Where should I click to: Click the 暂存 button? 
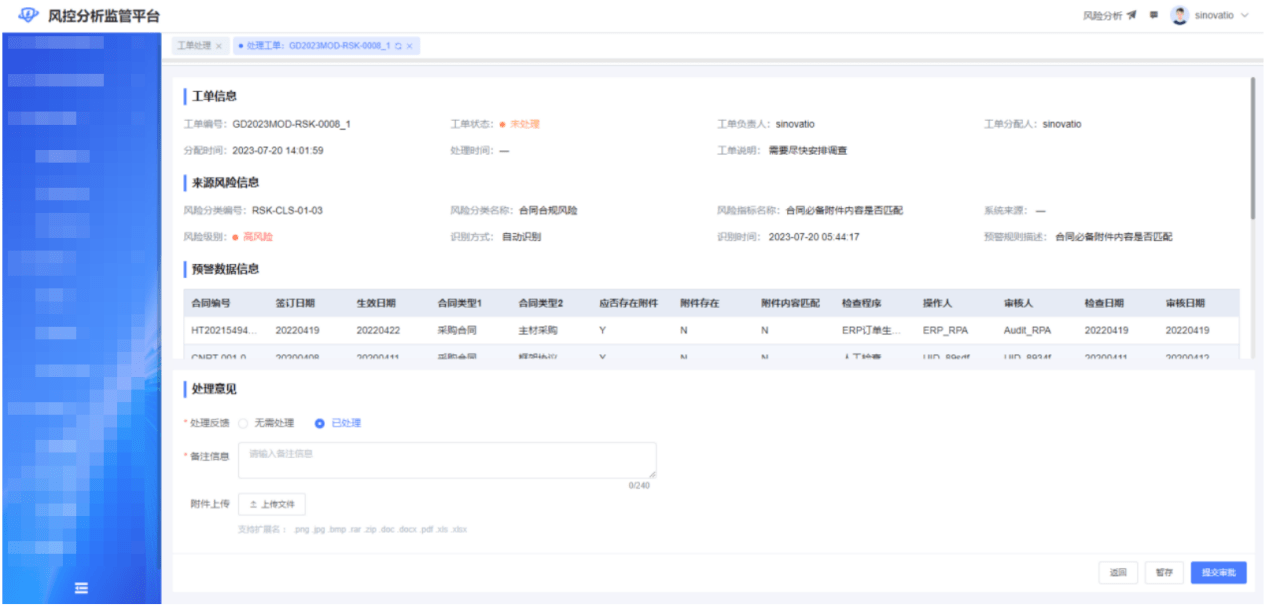pos(1164,573)
